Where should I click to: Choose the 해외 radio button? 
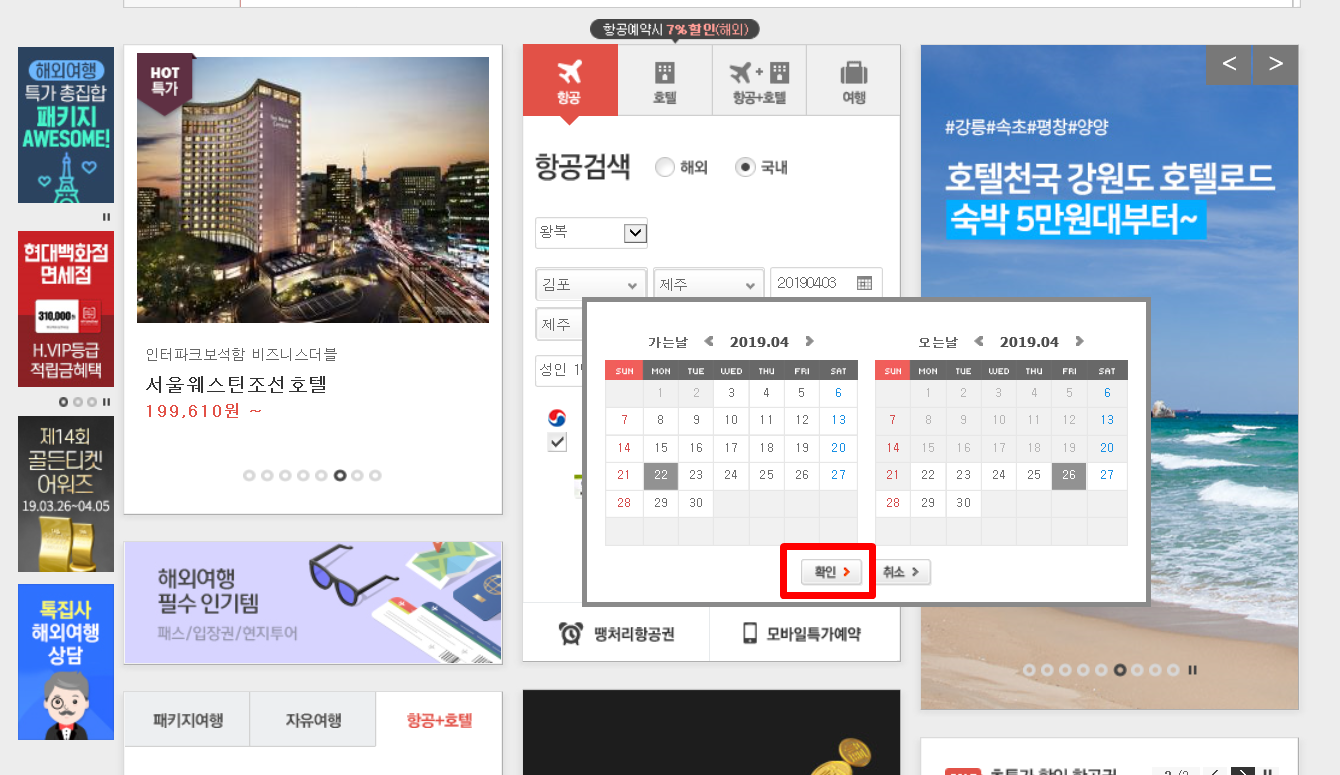(664, 168)
